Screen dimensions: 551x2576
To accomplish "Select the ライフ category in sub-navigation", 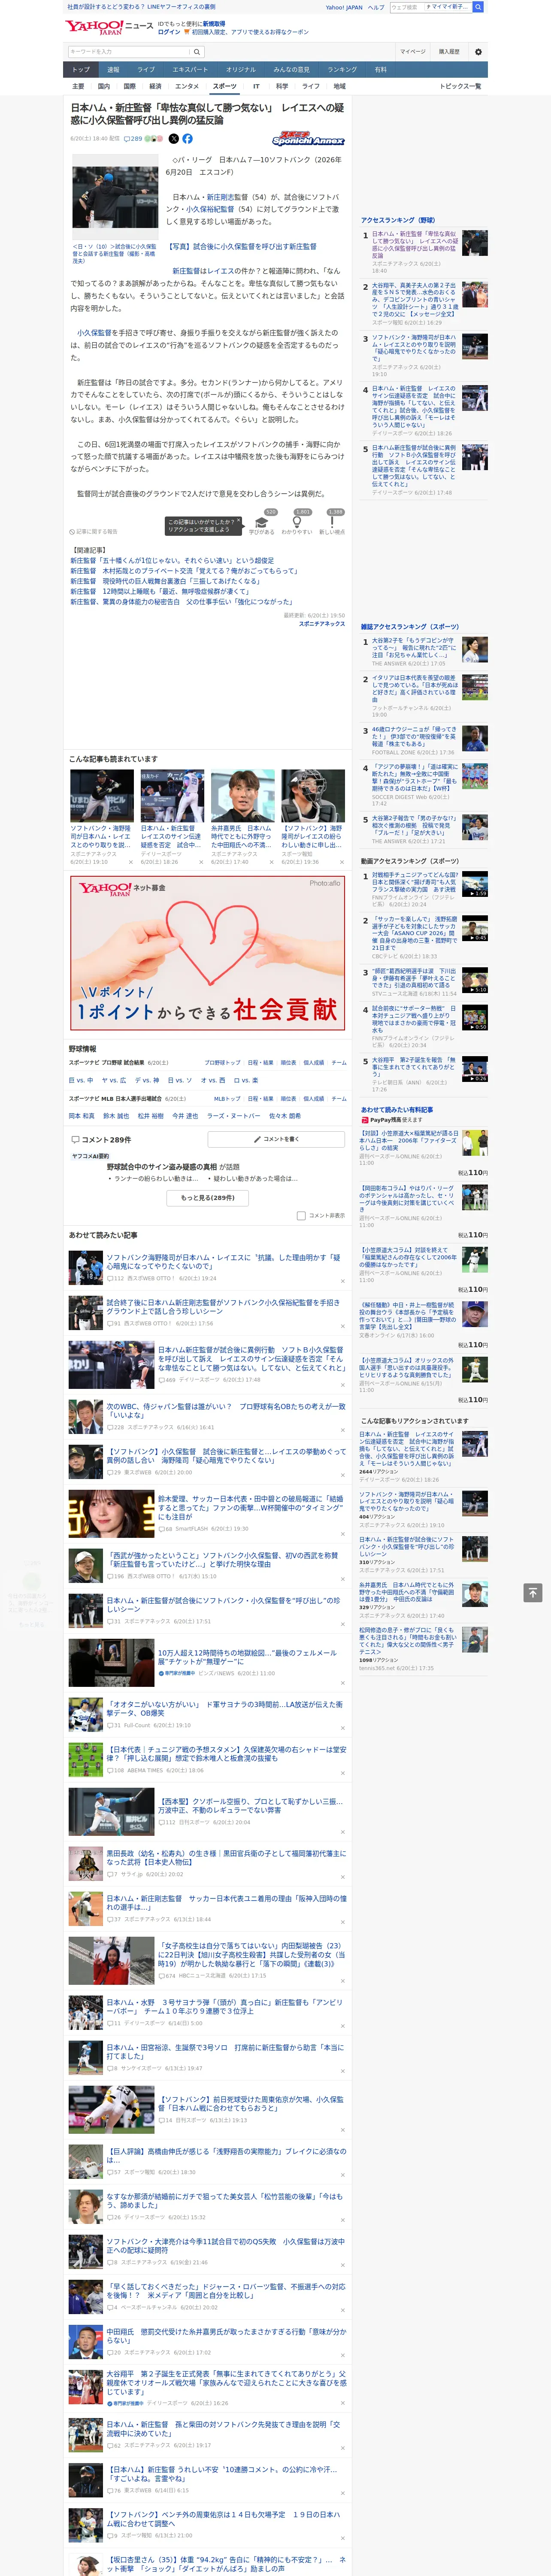I will [311, 87].
